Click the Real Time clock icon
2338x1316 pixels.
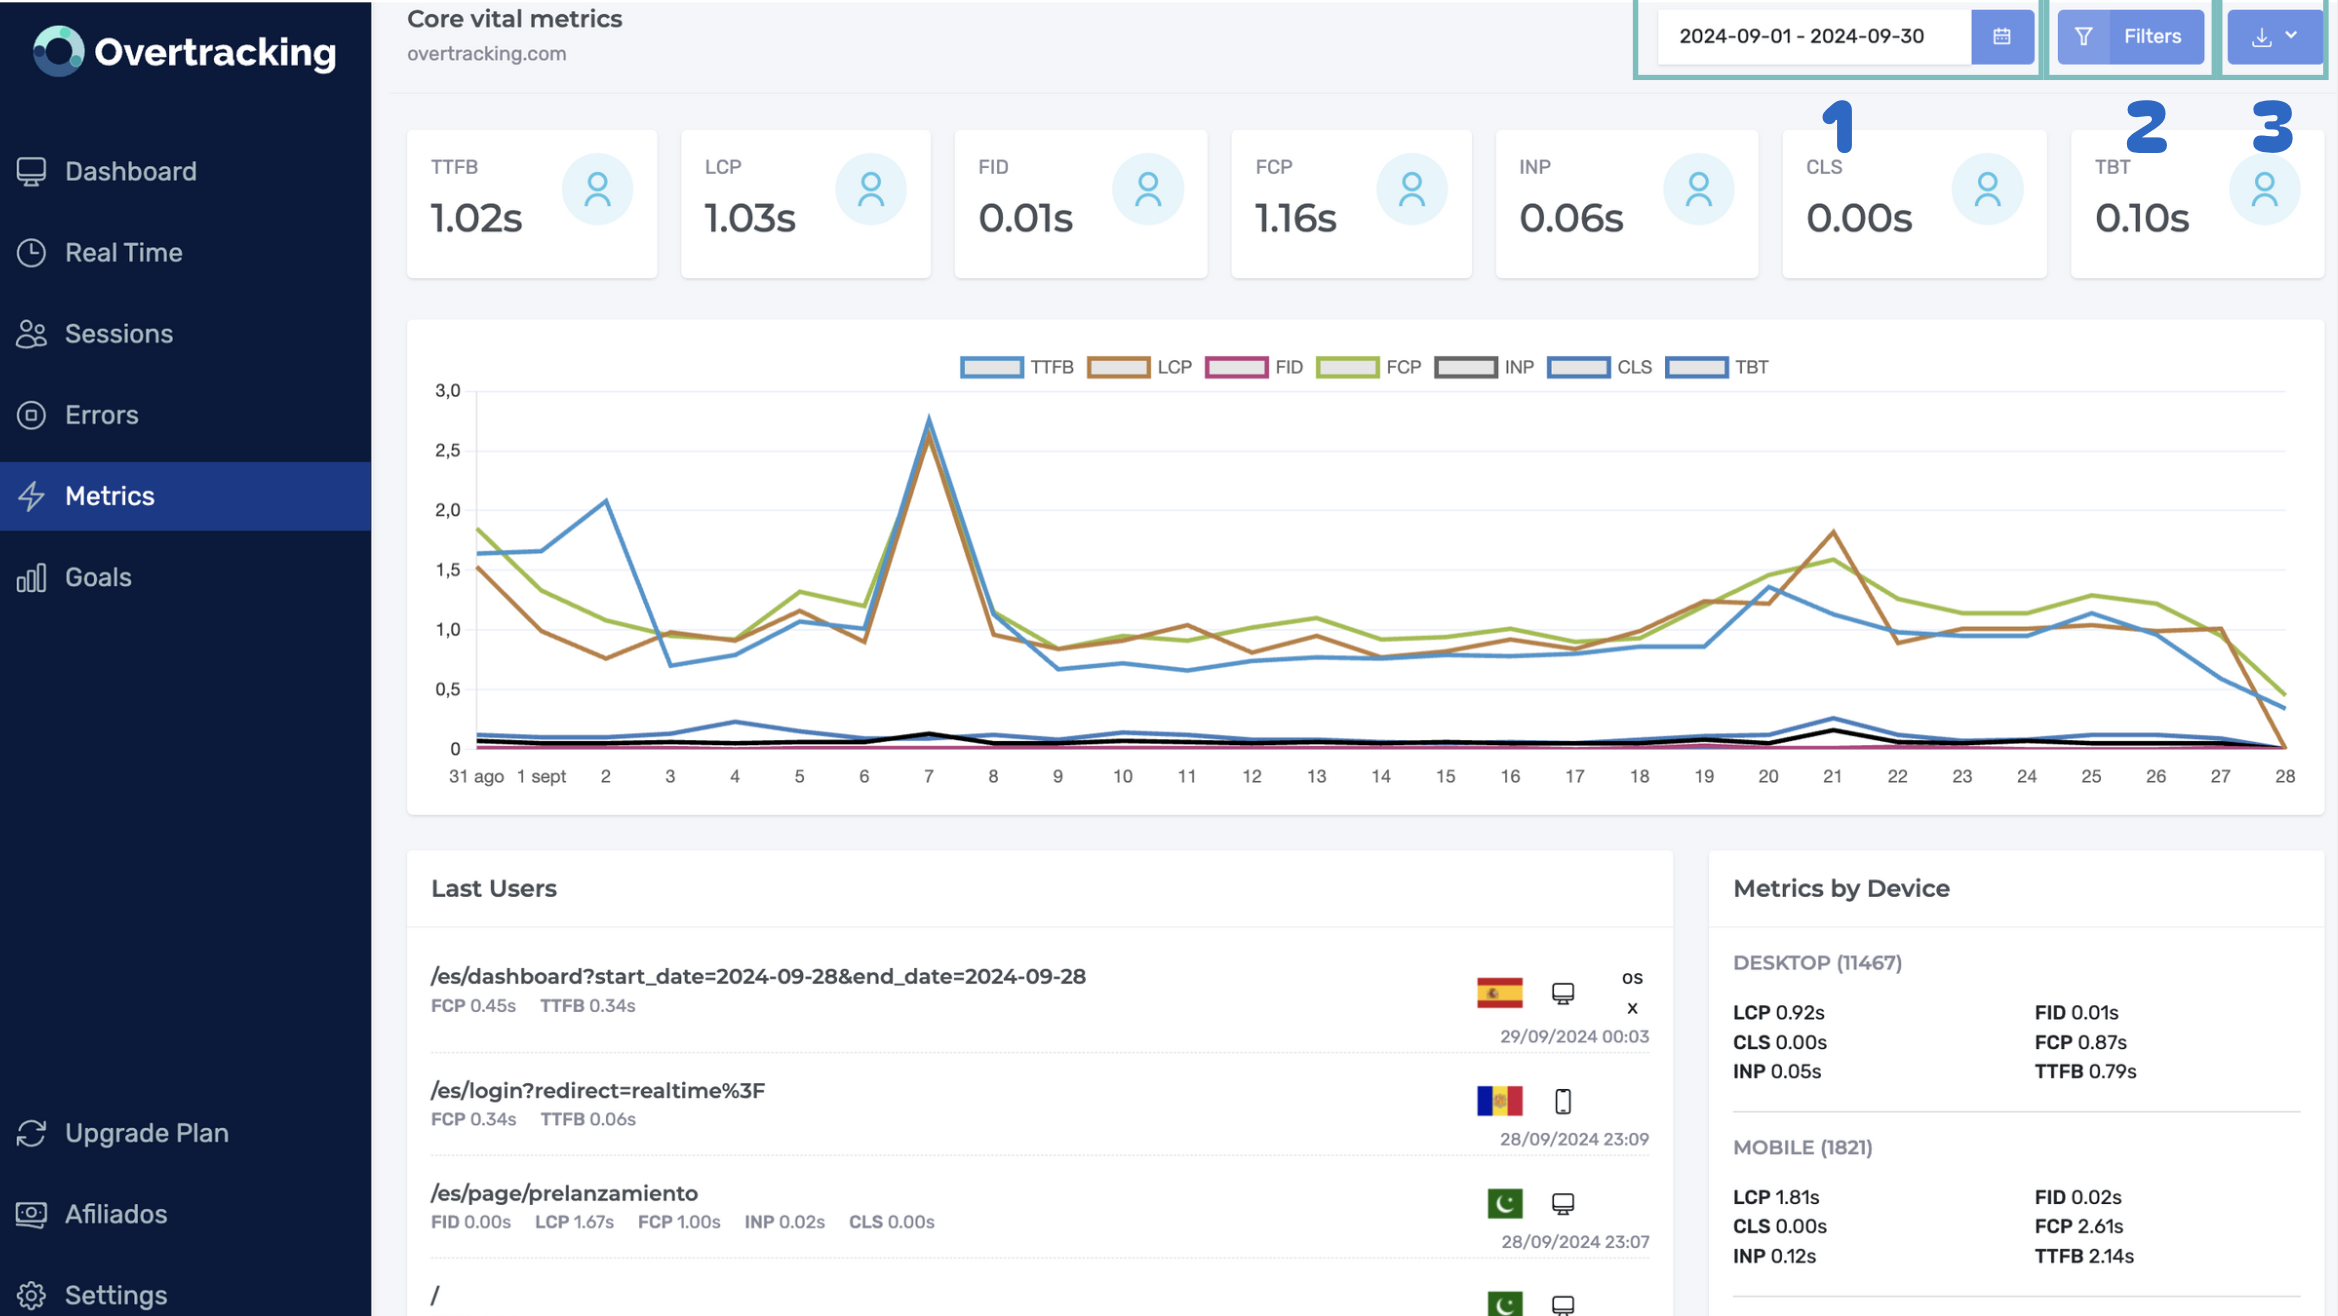[31, 252]
